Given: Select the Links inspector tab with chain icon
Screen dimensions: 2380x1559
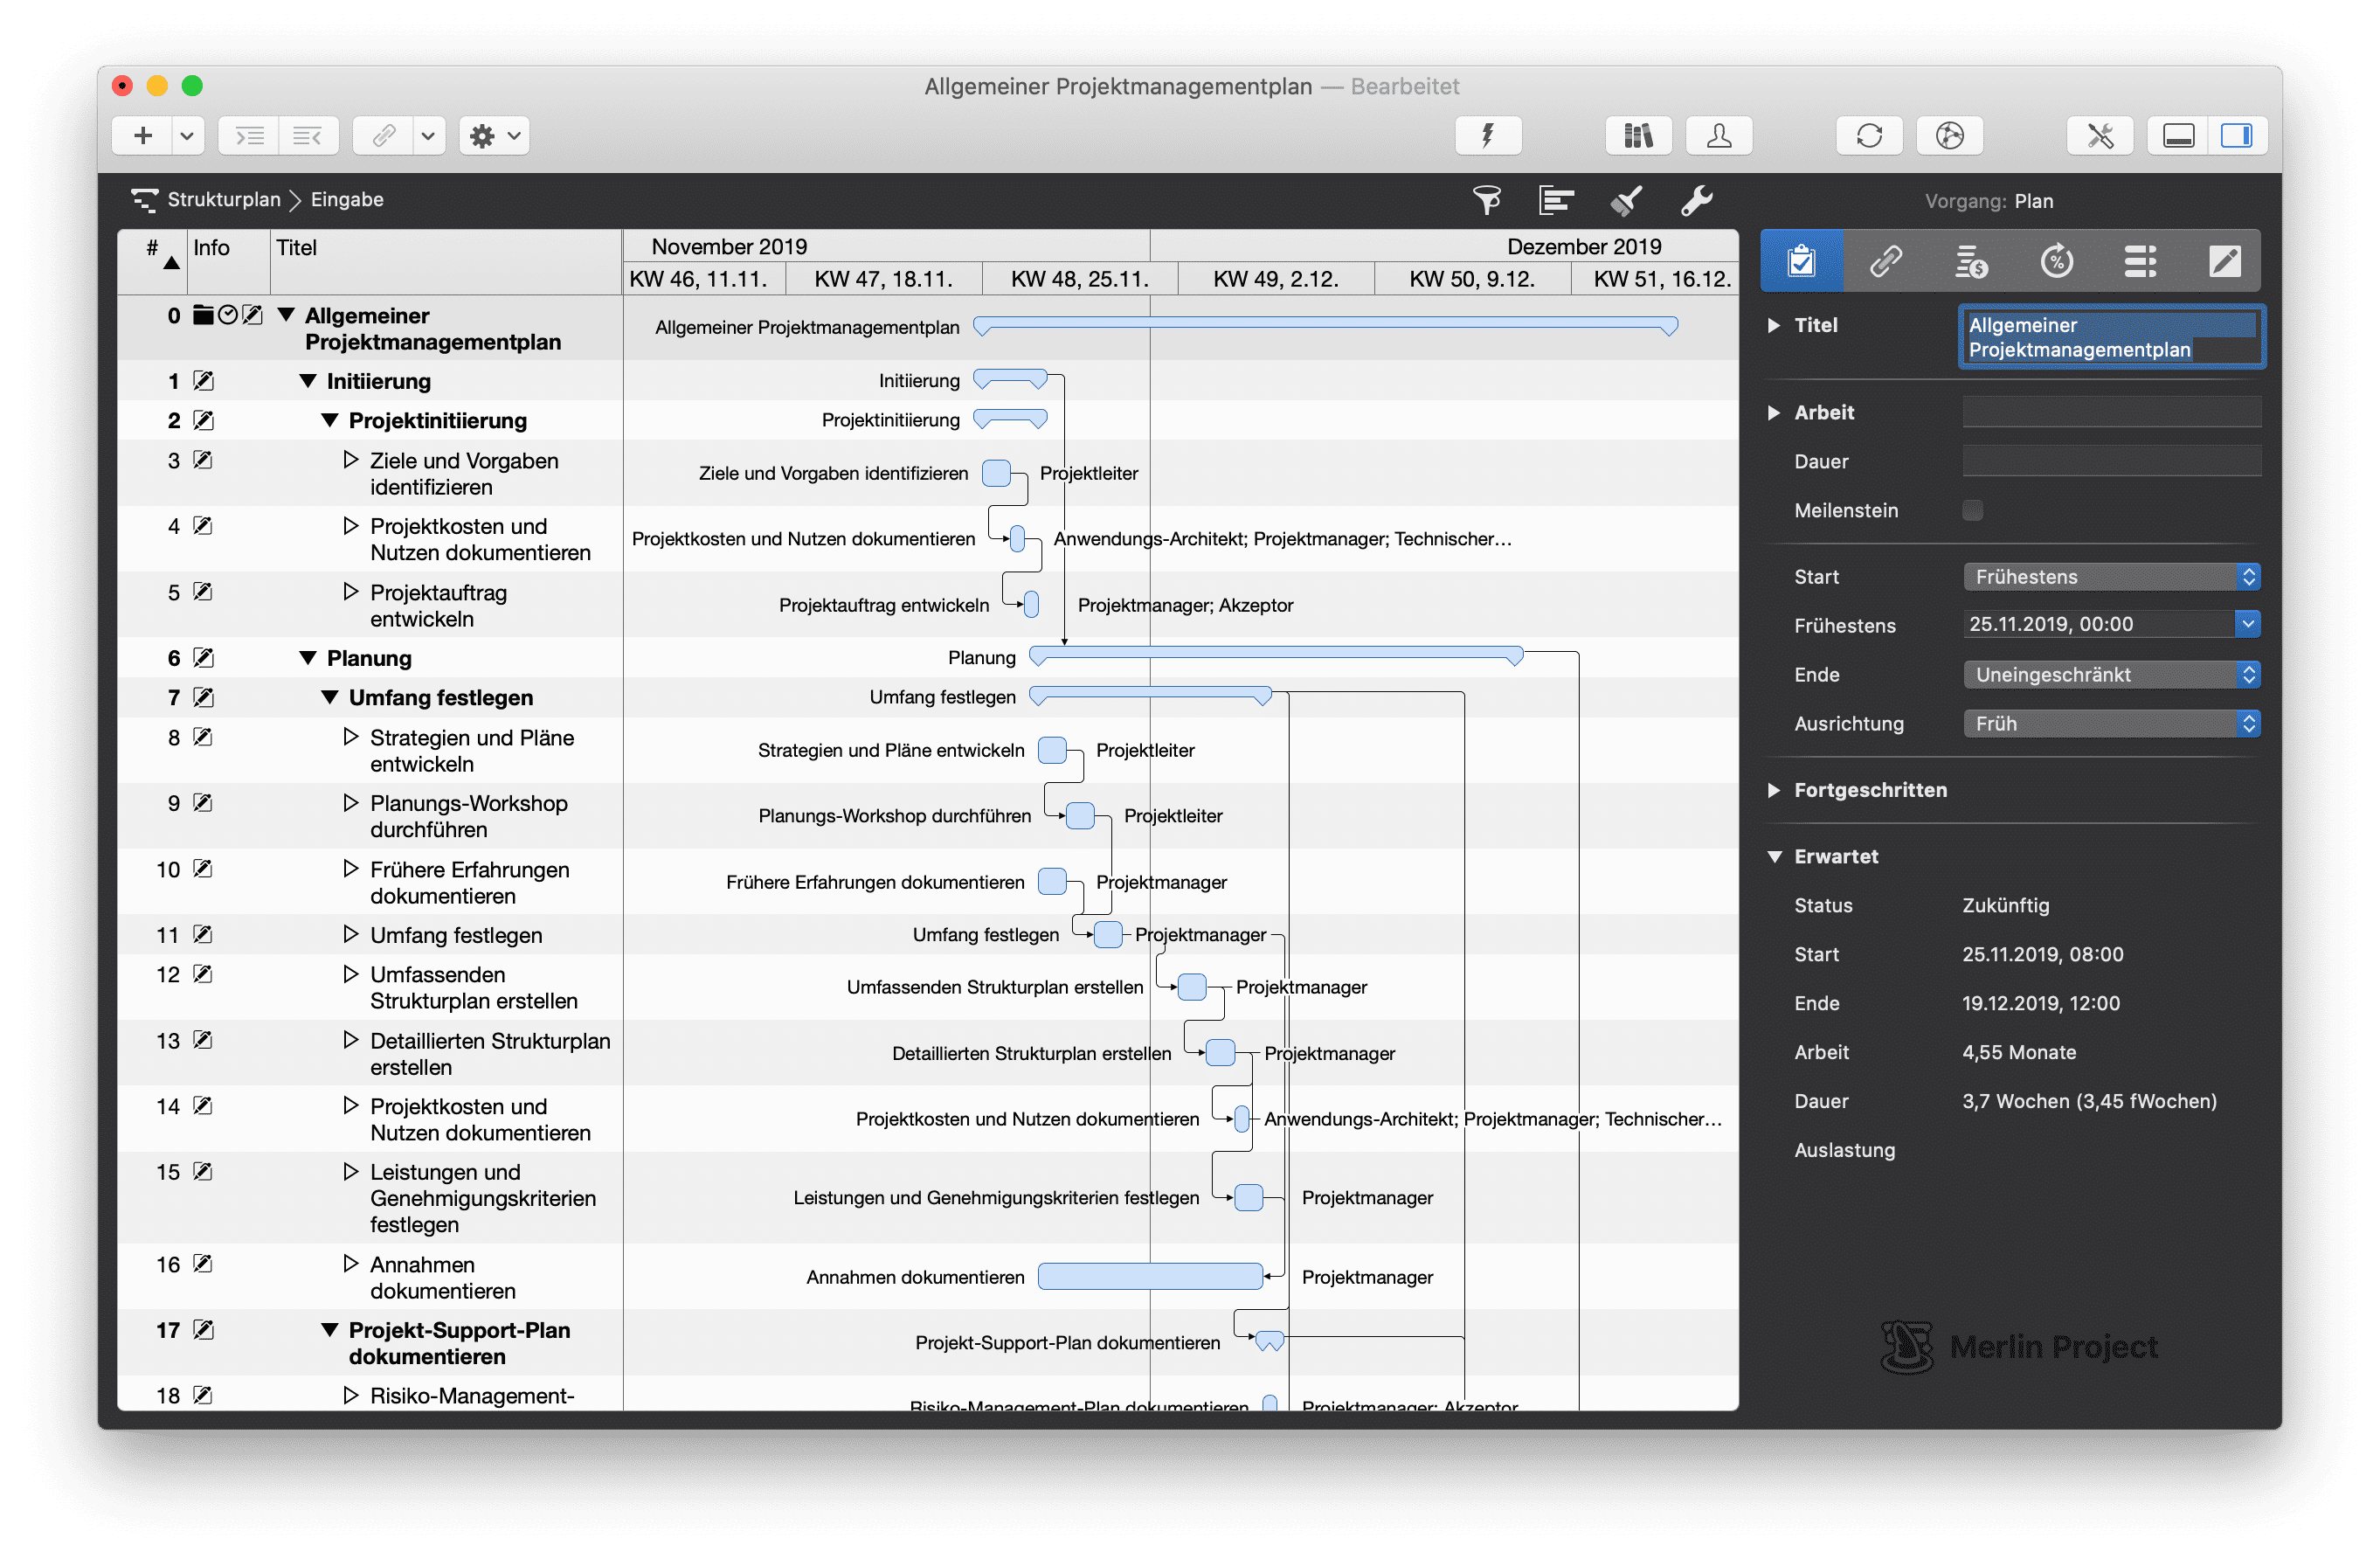Looking at the screenshot, I should click(x=1886, y=260).
